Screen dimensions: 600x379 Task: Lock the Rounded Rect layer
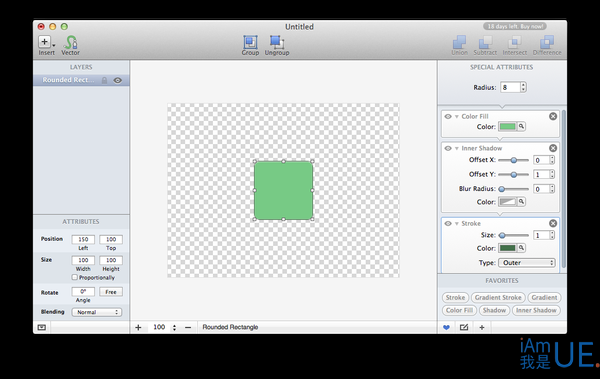tap(104, 80)
